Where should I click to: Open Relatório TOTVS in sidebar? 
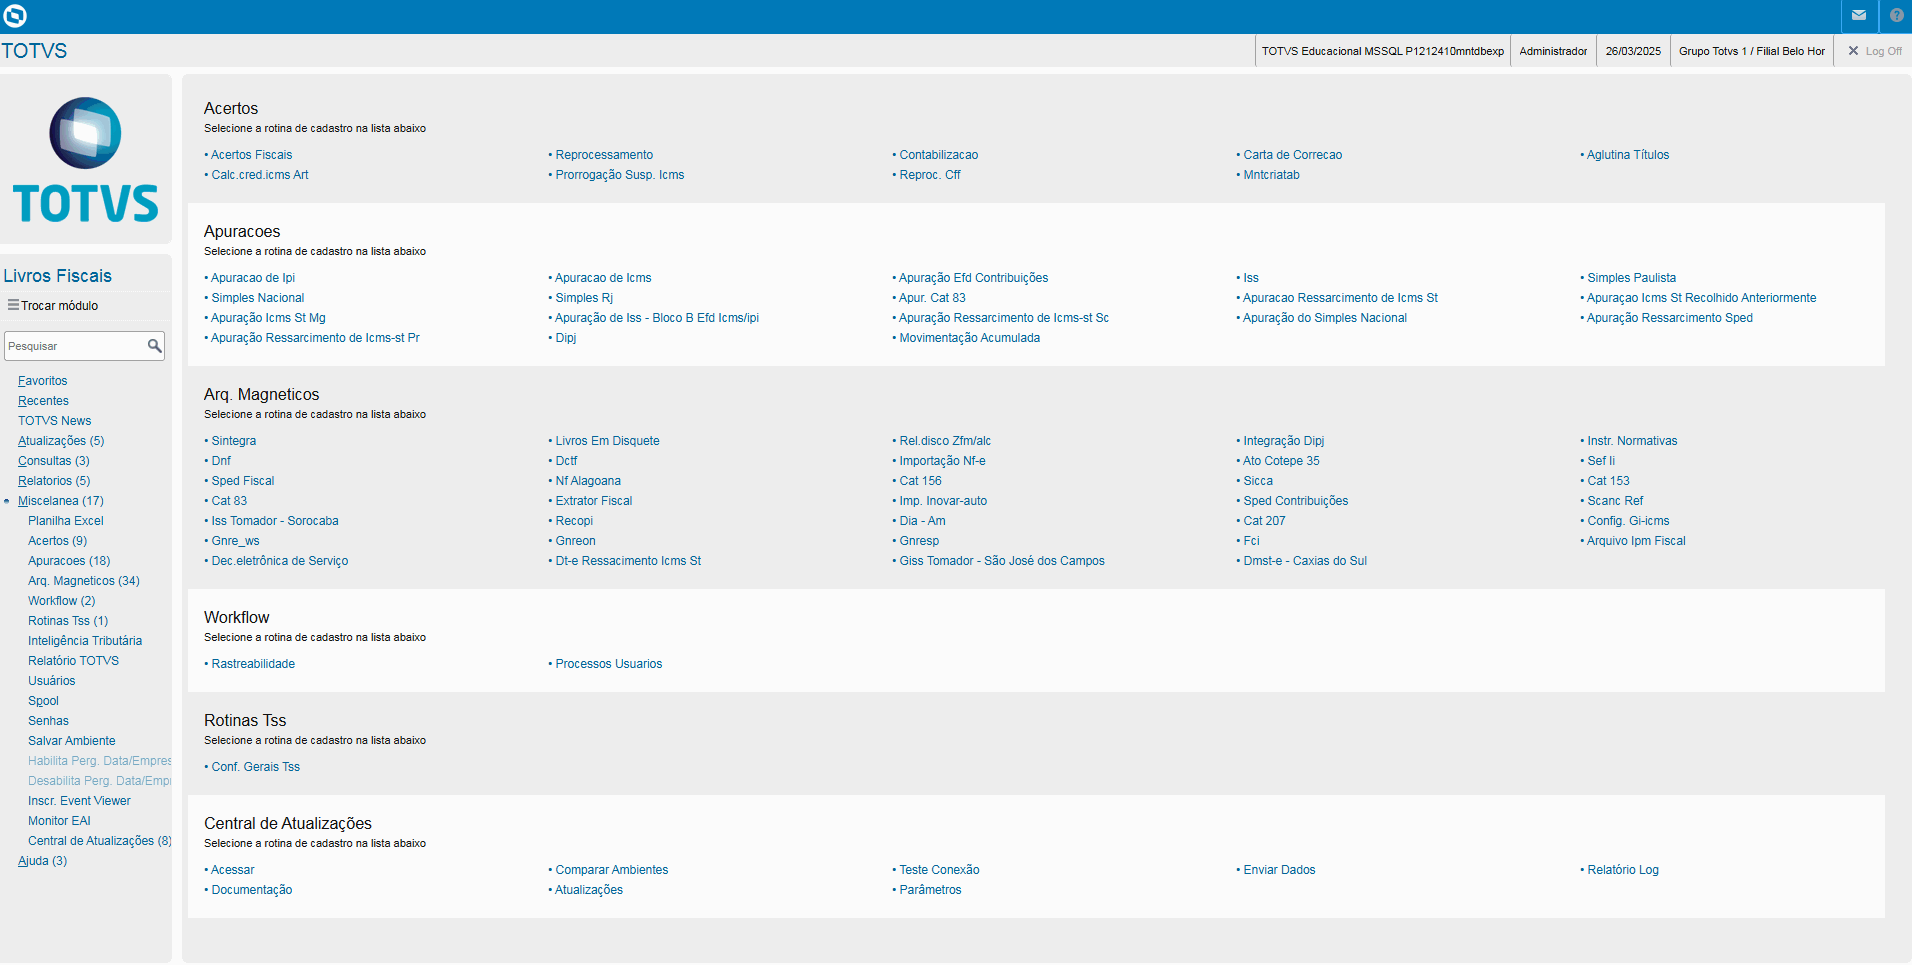click(x=73, y=661)
